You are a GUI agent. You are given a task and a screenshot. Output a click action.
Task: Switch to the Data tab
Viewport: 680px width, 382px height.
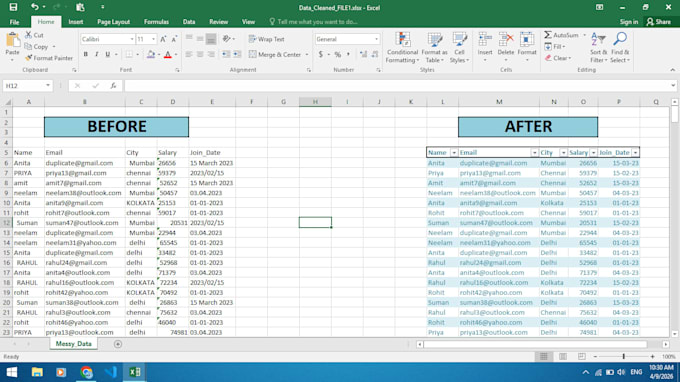(189, 22)
